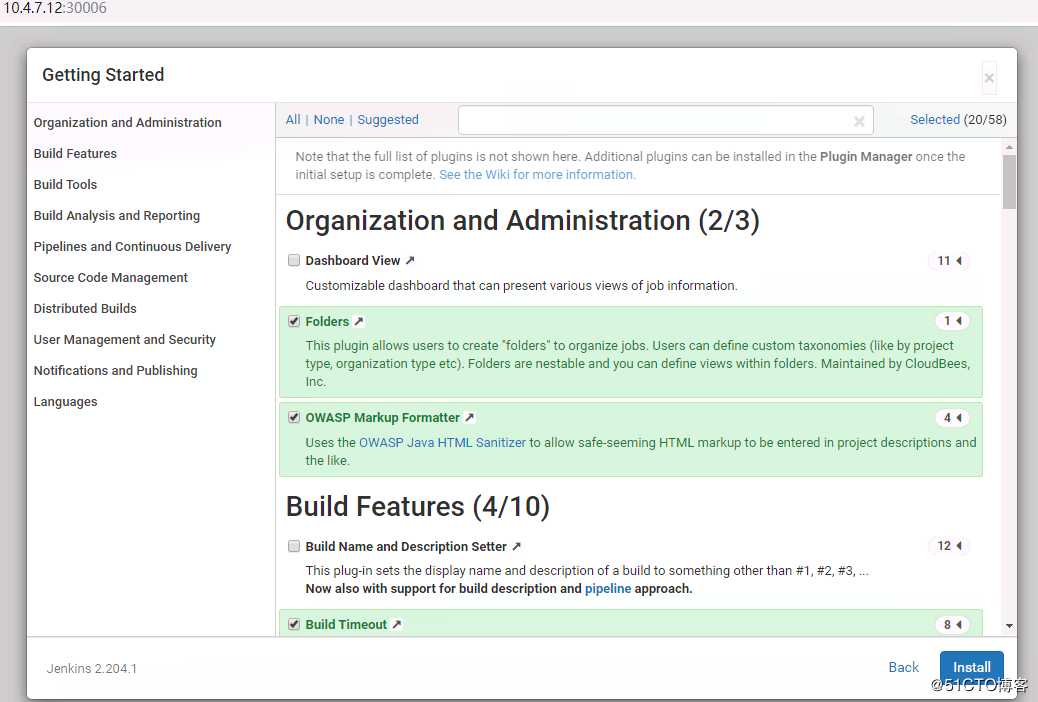Click the plugin list scrollbar thumb

pos(1009,182)
